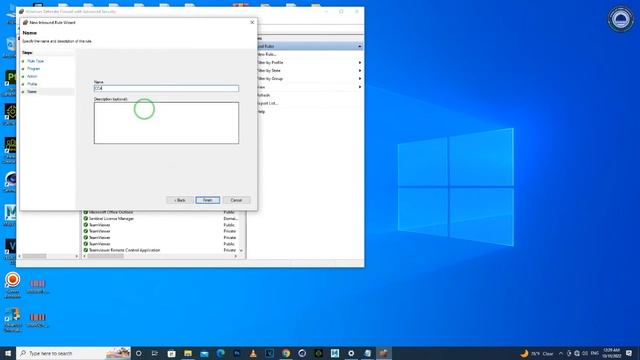
Task: Close the New Inbound Rule Wizard dialog
Action: tap(252, 22)
